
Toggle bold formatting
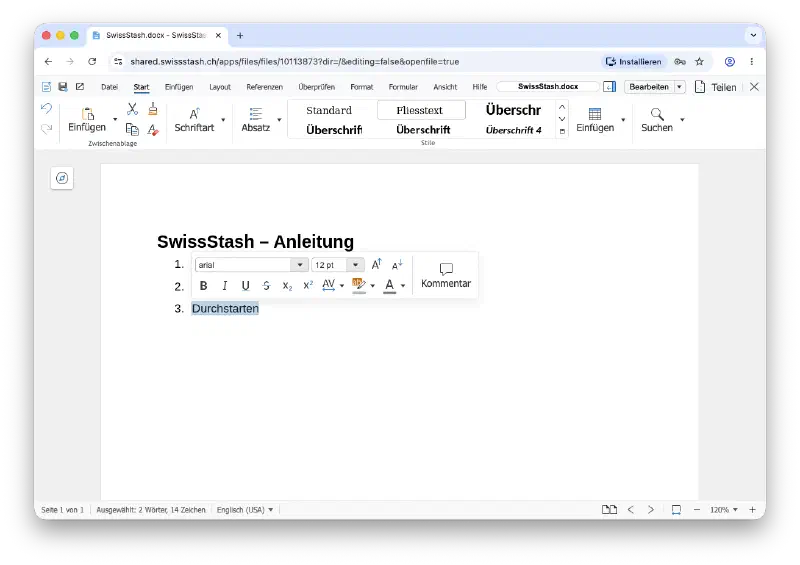[204, 286]
